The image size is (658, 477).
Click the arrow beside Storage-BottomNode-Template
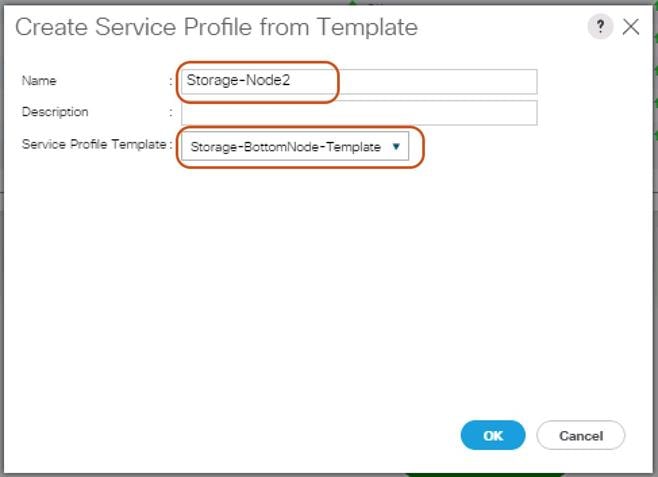[x=396, y=146]
